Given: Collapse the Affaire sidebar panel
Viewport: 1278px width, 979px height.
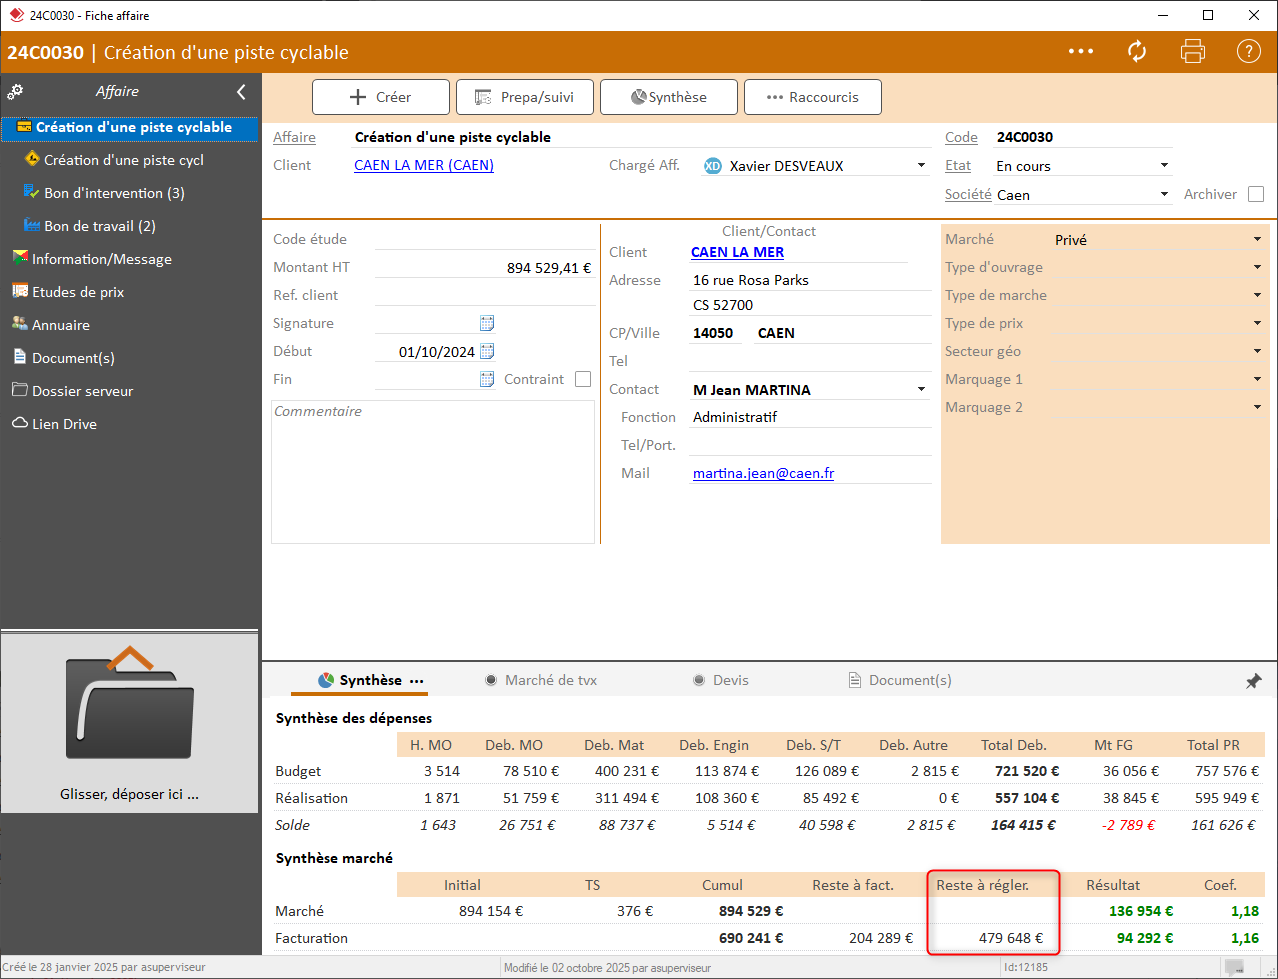Looking at the screenshot, I should 241,92.
